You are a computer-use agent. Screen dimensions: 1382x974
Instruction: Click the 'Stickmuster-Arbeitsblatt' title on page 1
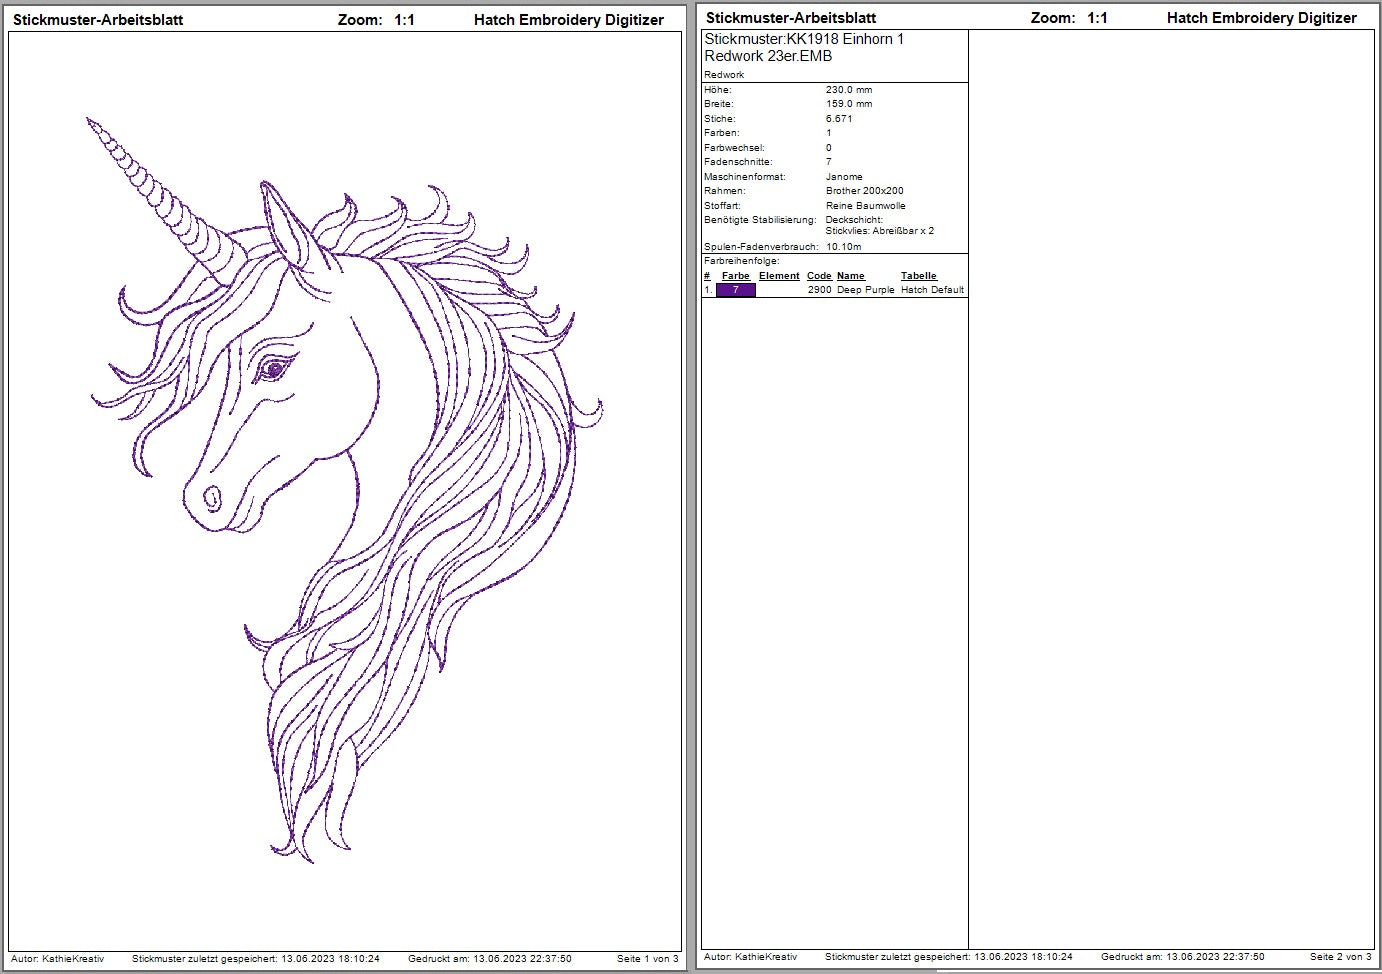(98, 19)
